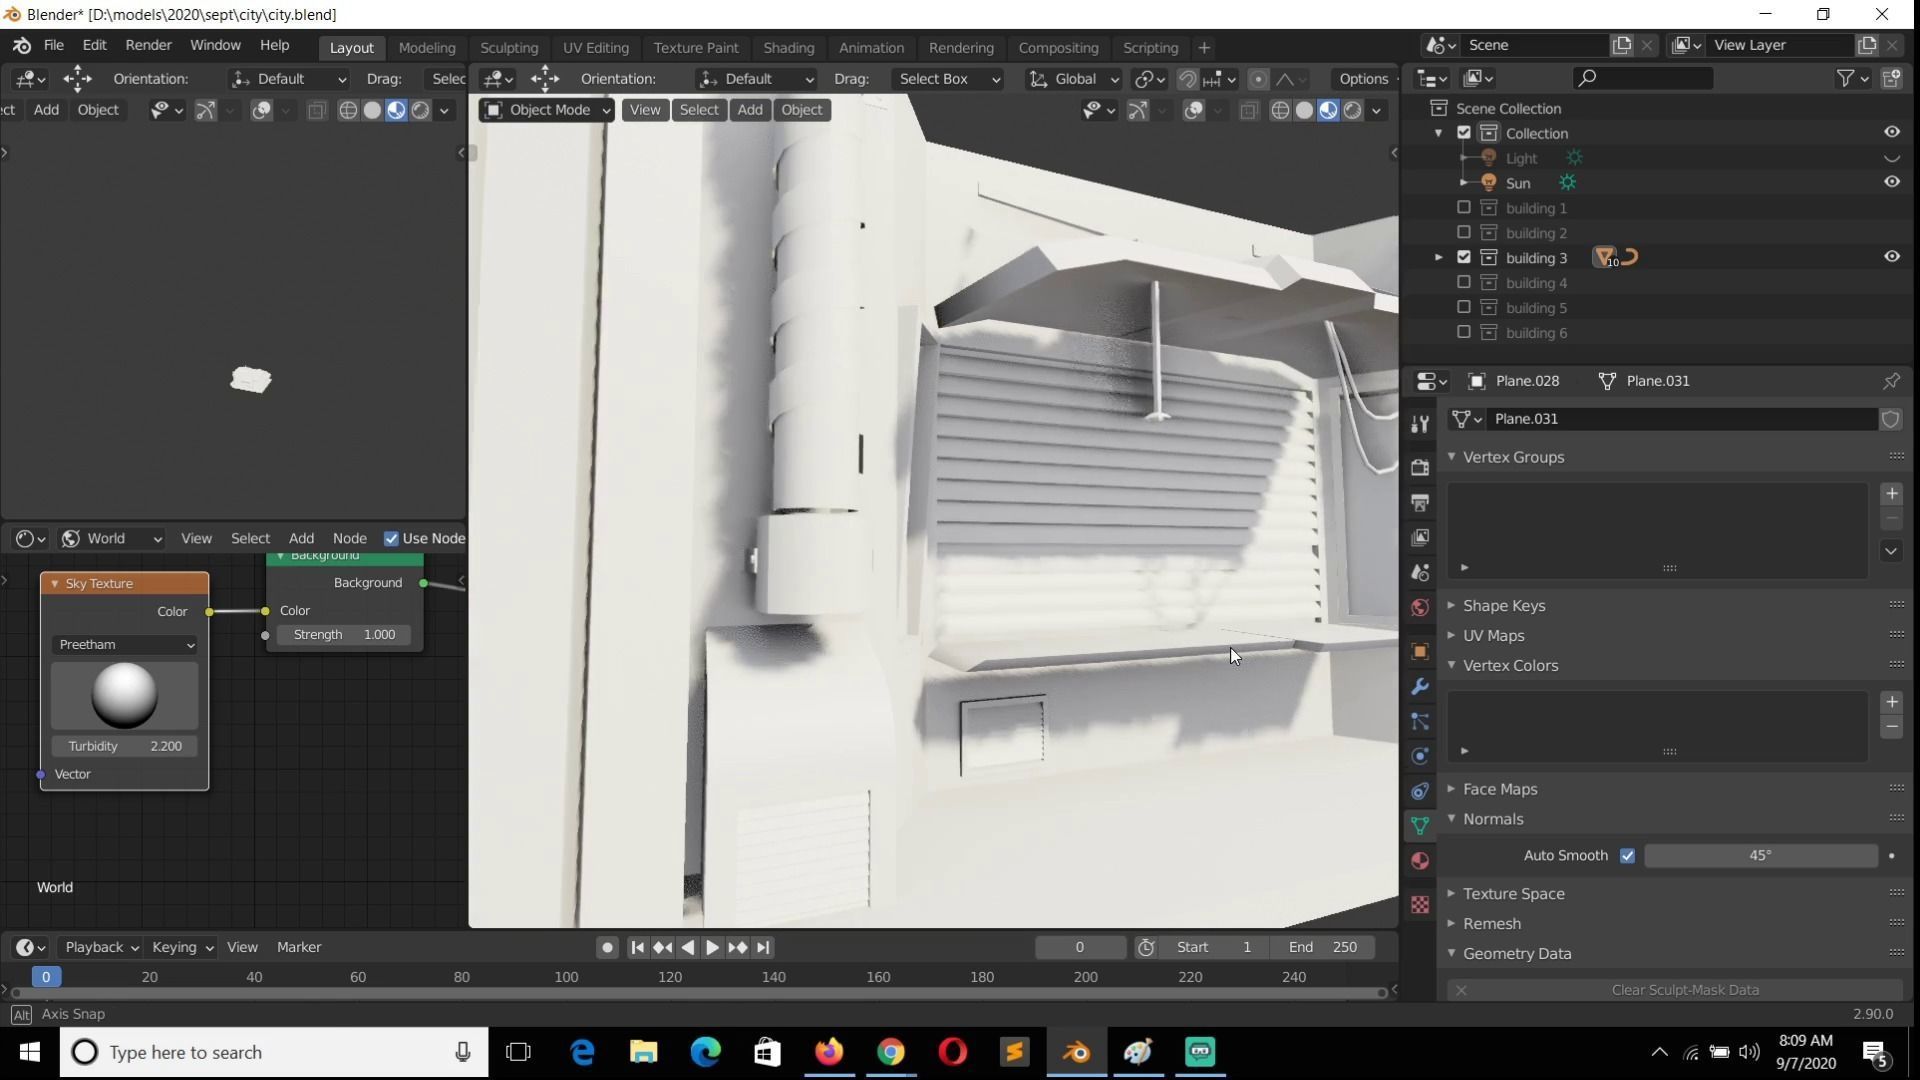Screen dimensions: 1920x1080
Task: Open File Explorer from the taskbar
Action: 643,1052
